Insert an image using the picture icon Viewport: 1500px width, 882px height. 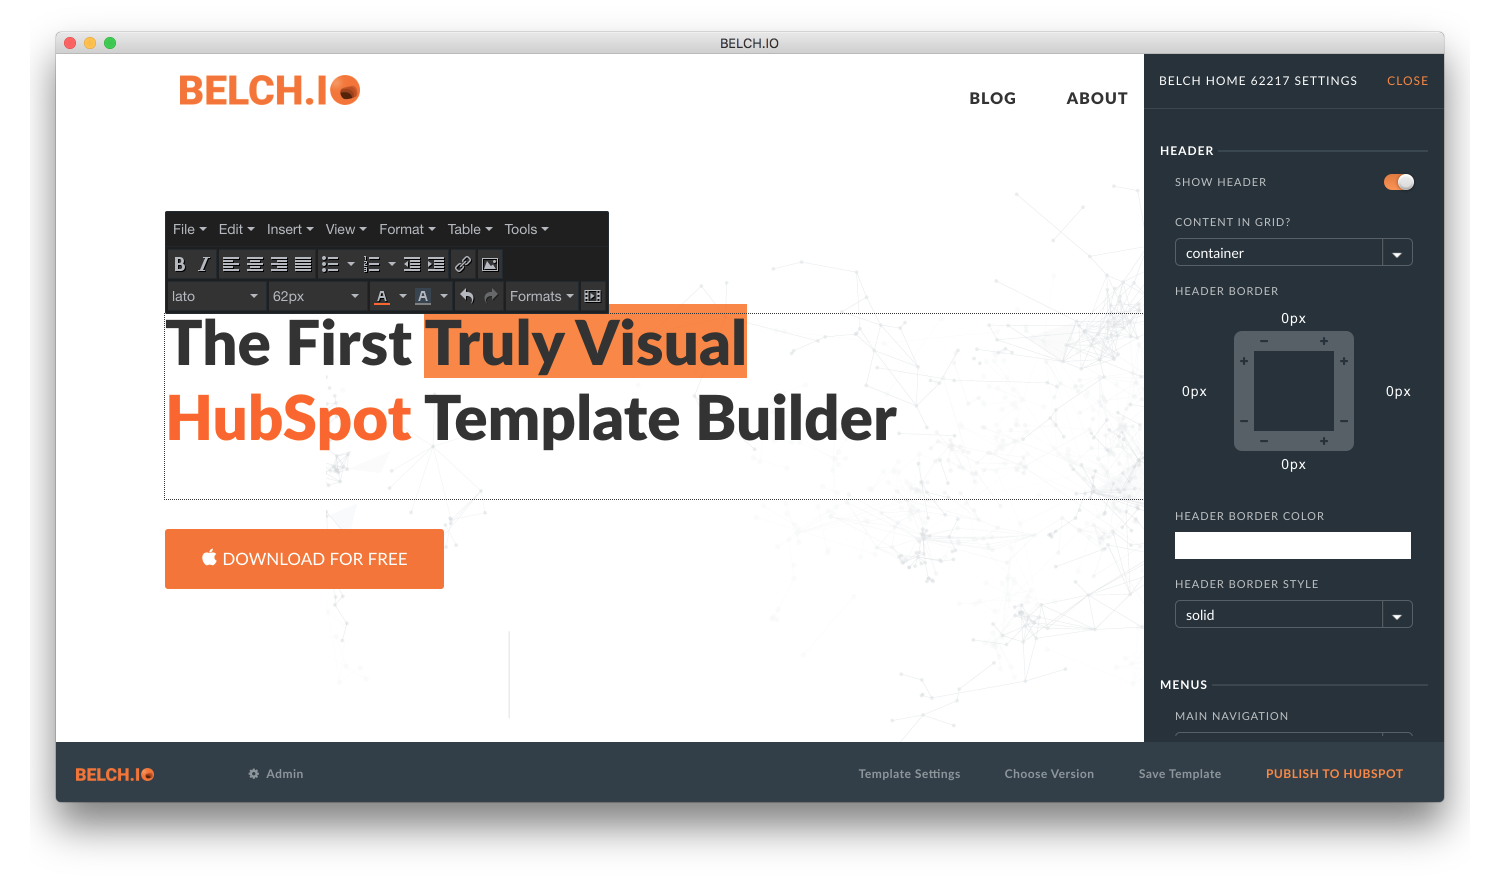point(490,264)
